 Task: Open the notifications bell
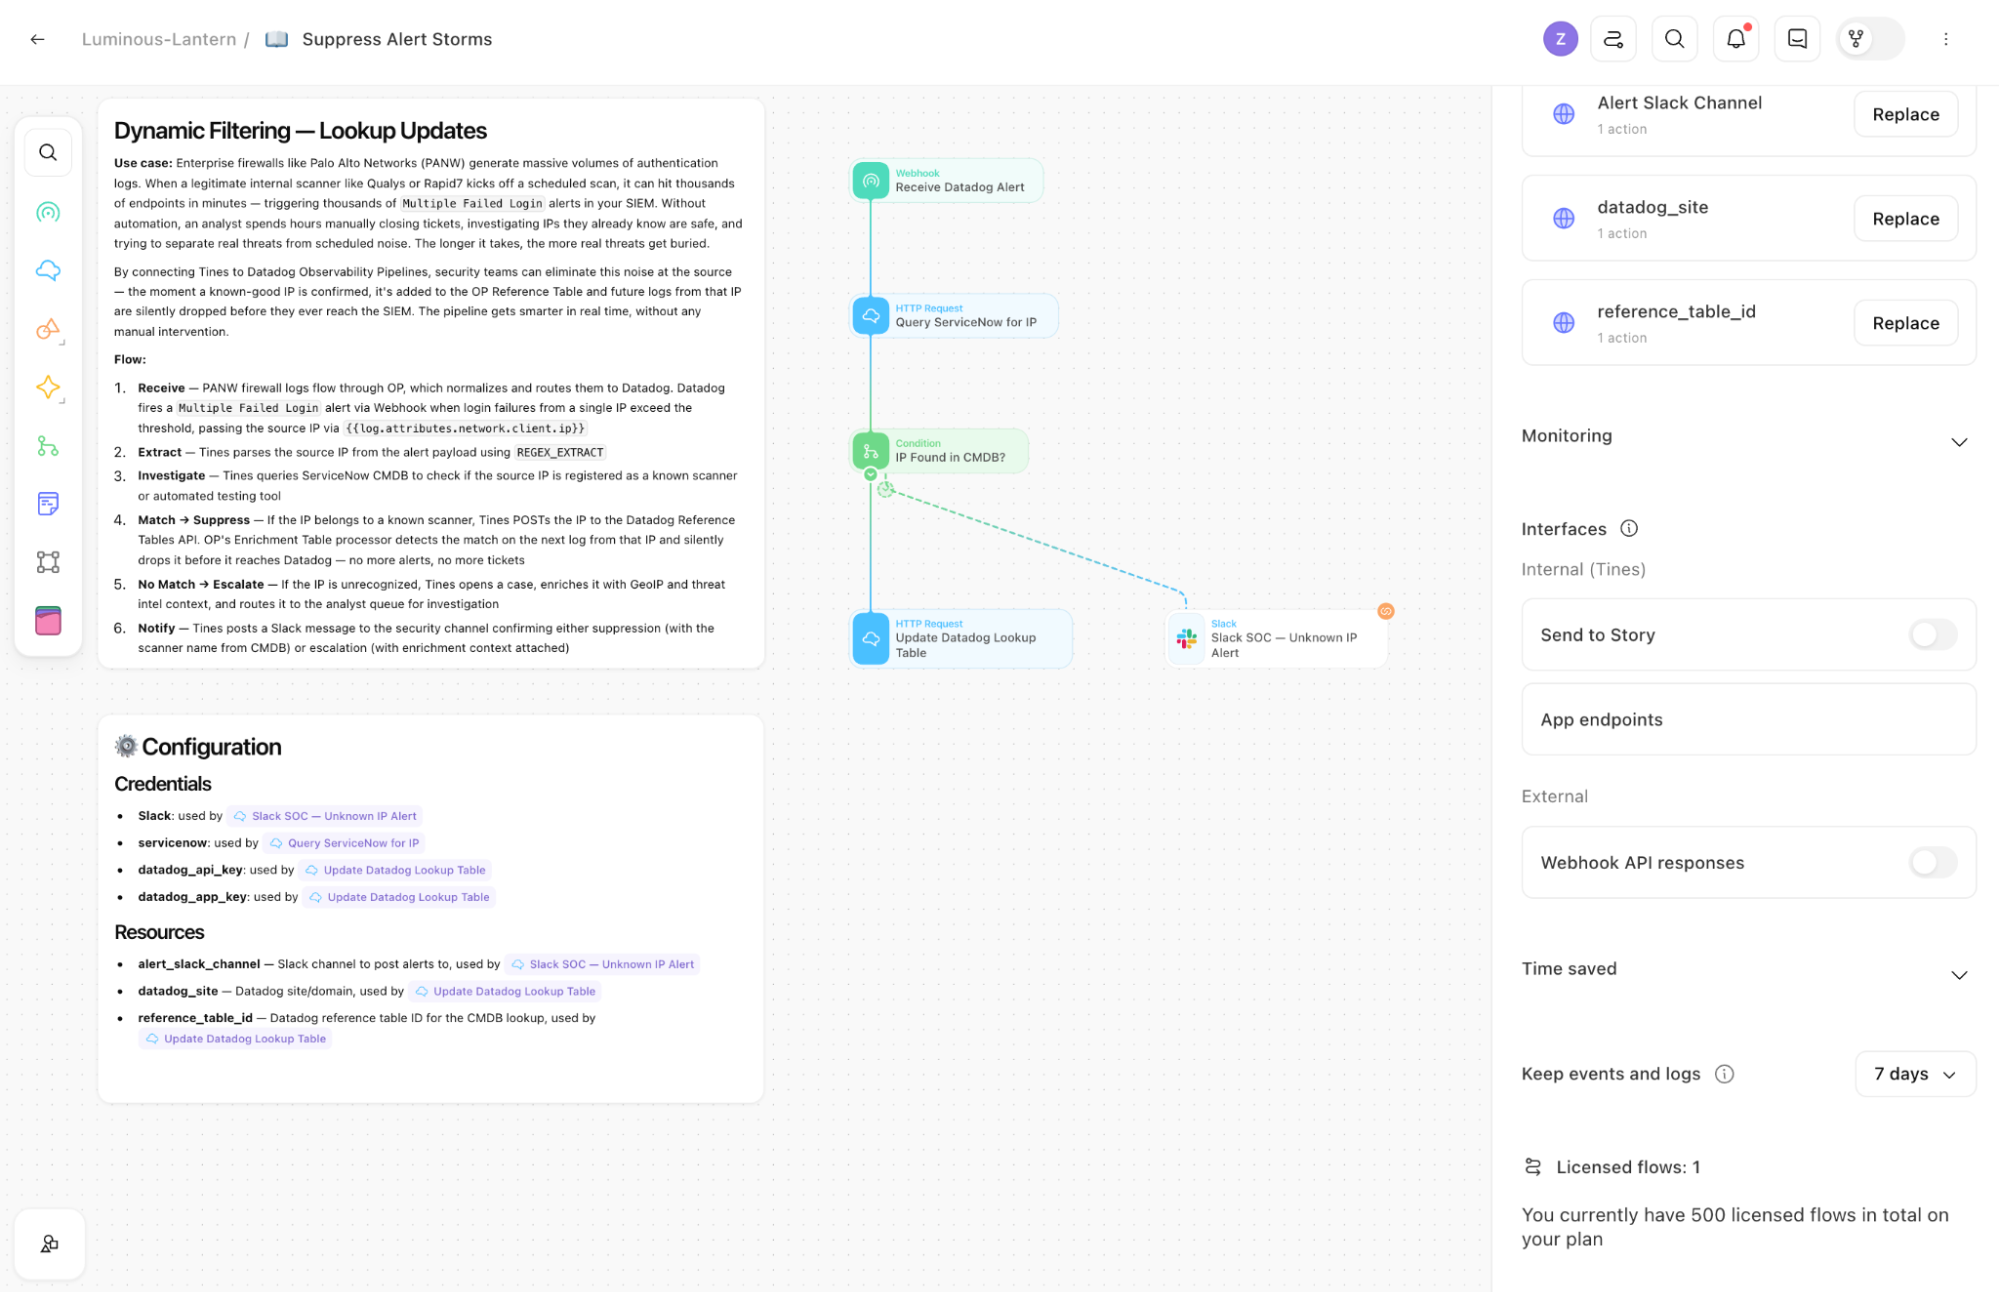point(1735,39)
